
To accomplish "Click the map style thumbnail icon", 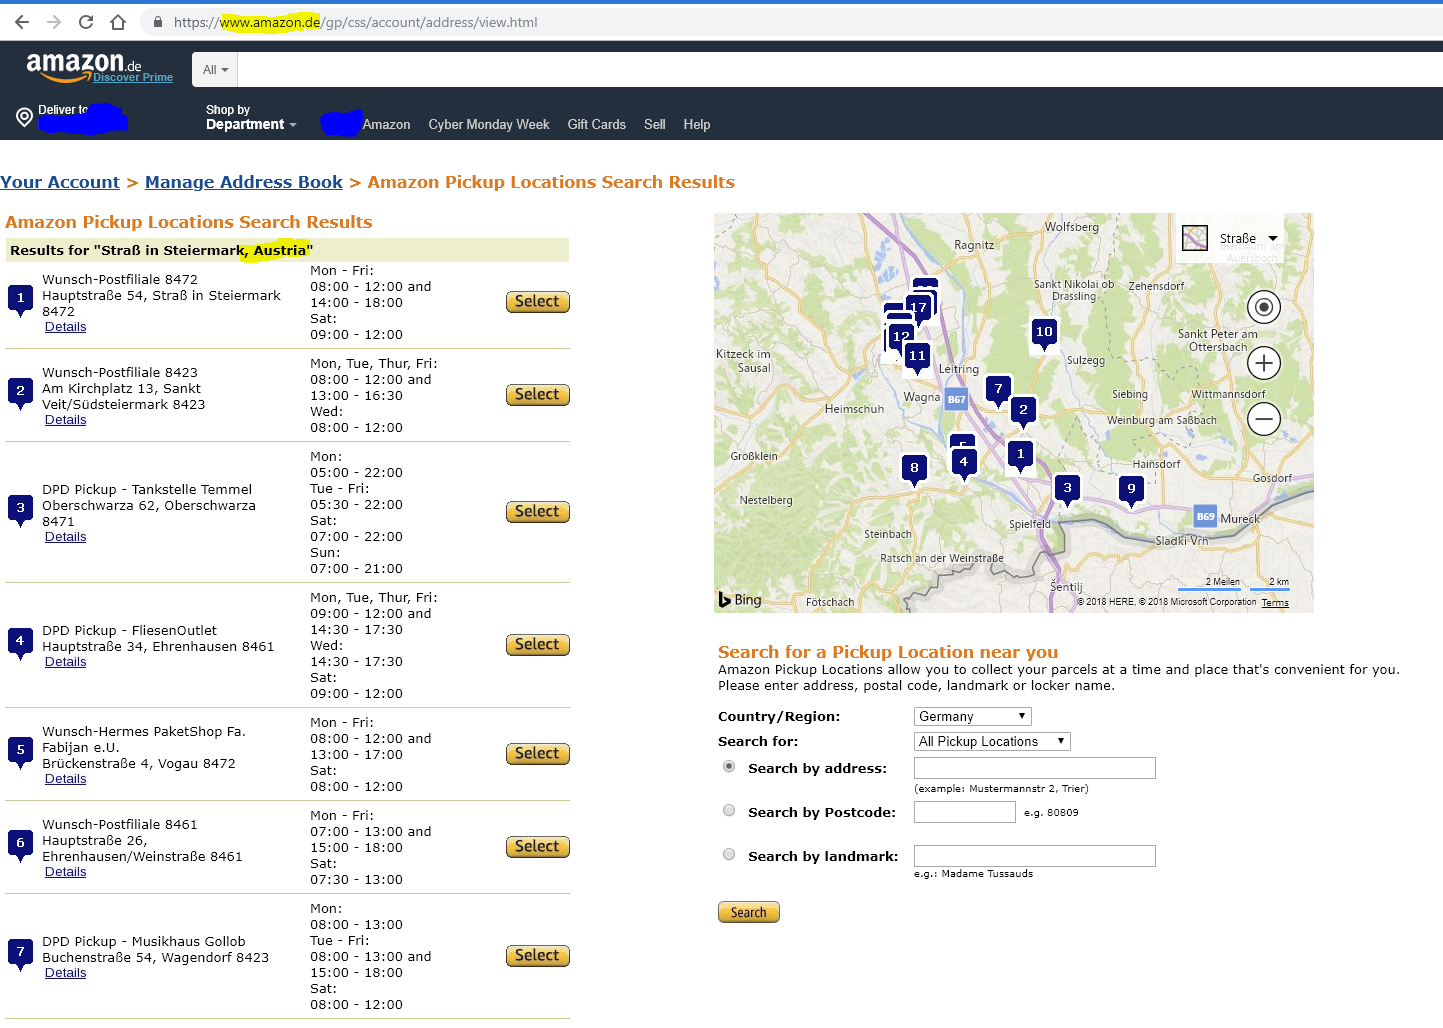I will [1195, 238].
